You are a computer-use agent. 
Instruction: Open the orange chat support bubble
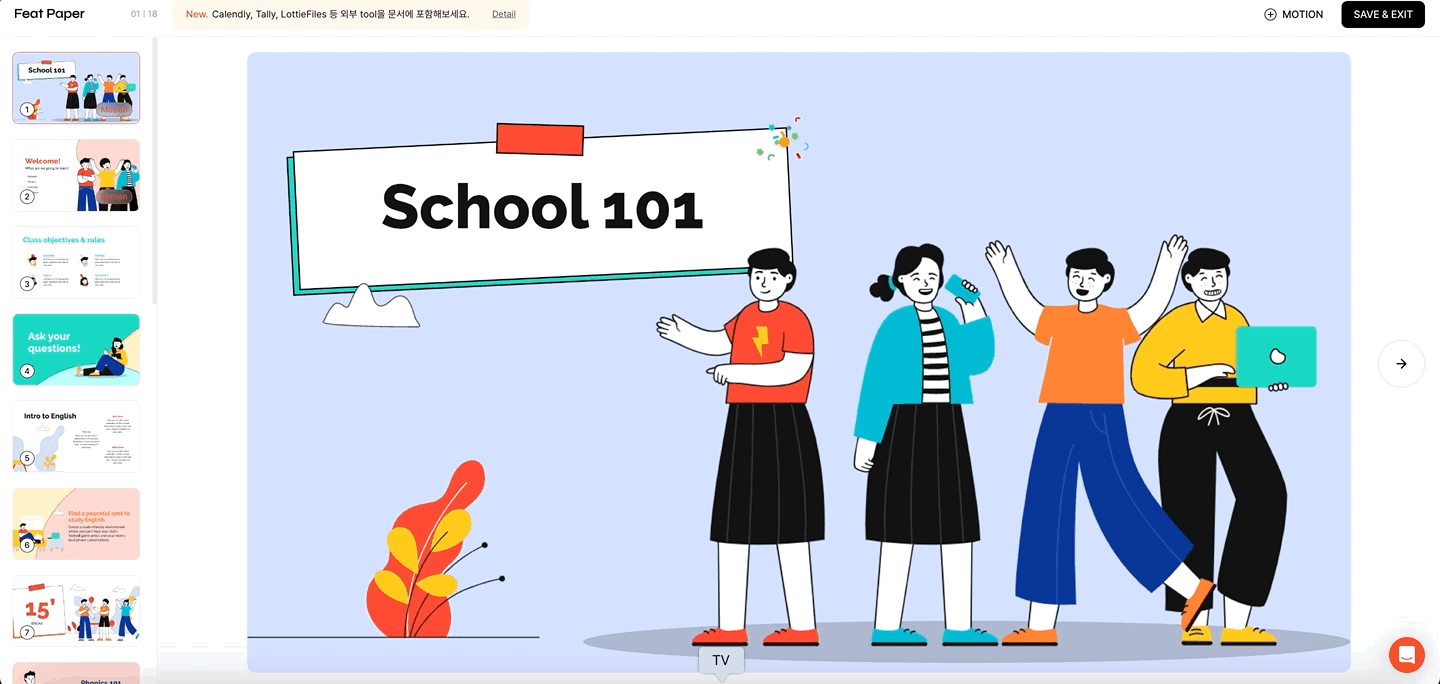coord(1406,655)
